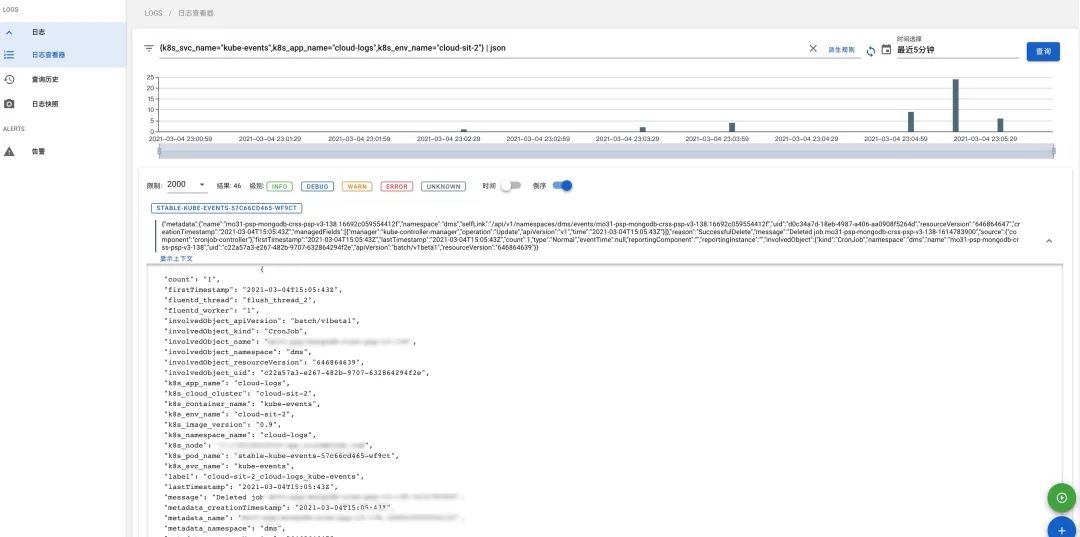This screenshot has height=537, width=1080.
Task: Click the refresh icon beside the time selector
Action: tap(871, 51)
